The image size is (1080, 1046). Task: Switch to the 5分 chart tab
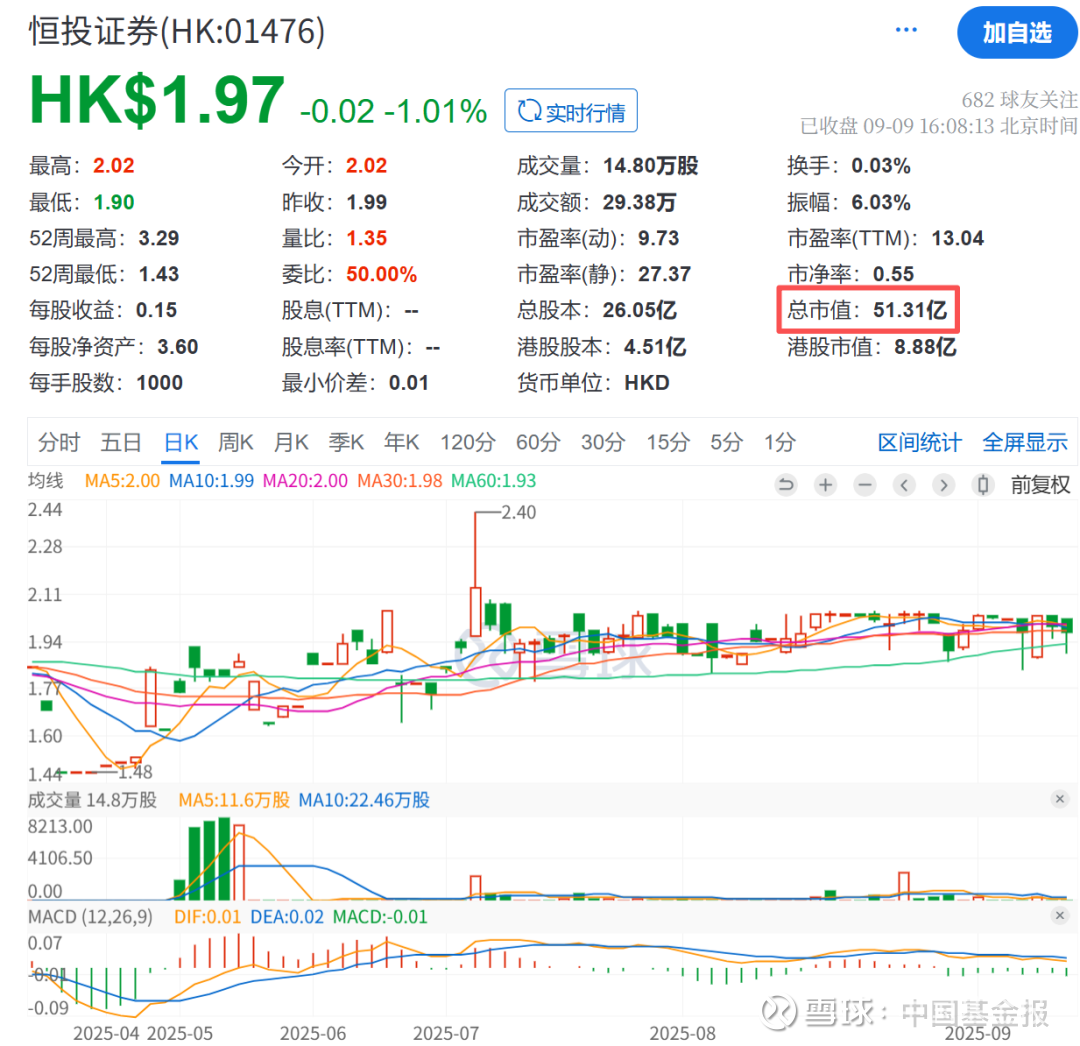pyautogui.click(x=727, y=442)
